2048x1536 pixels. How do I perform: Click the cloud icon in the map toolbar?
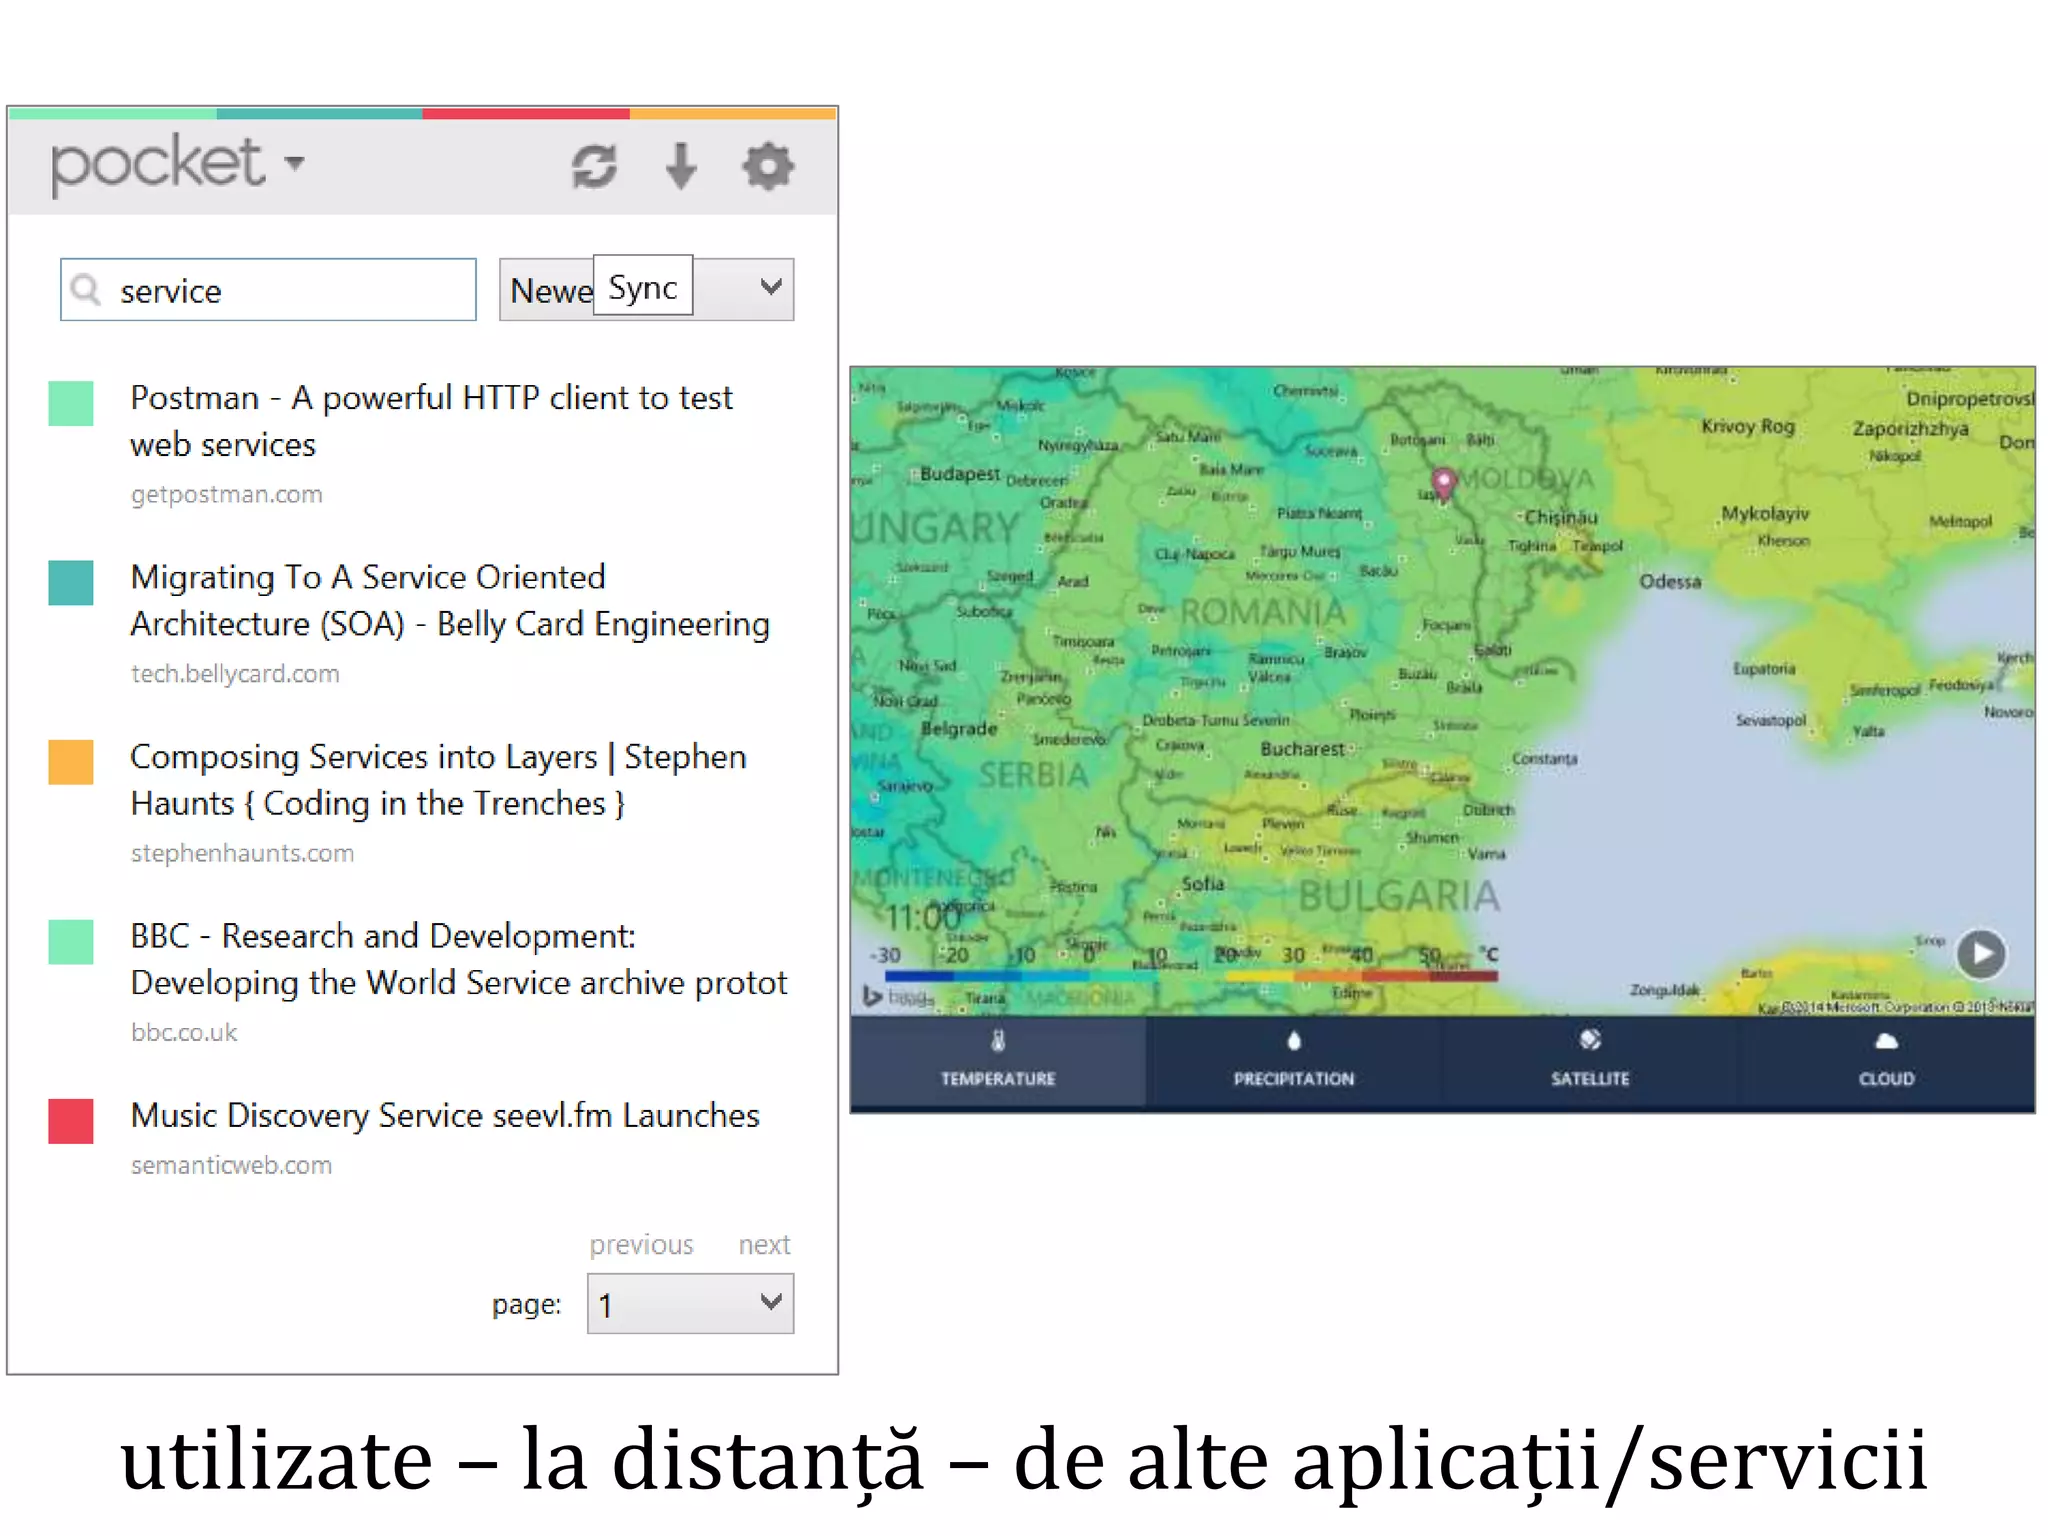click(x=1885, y=1042)
